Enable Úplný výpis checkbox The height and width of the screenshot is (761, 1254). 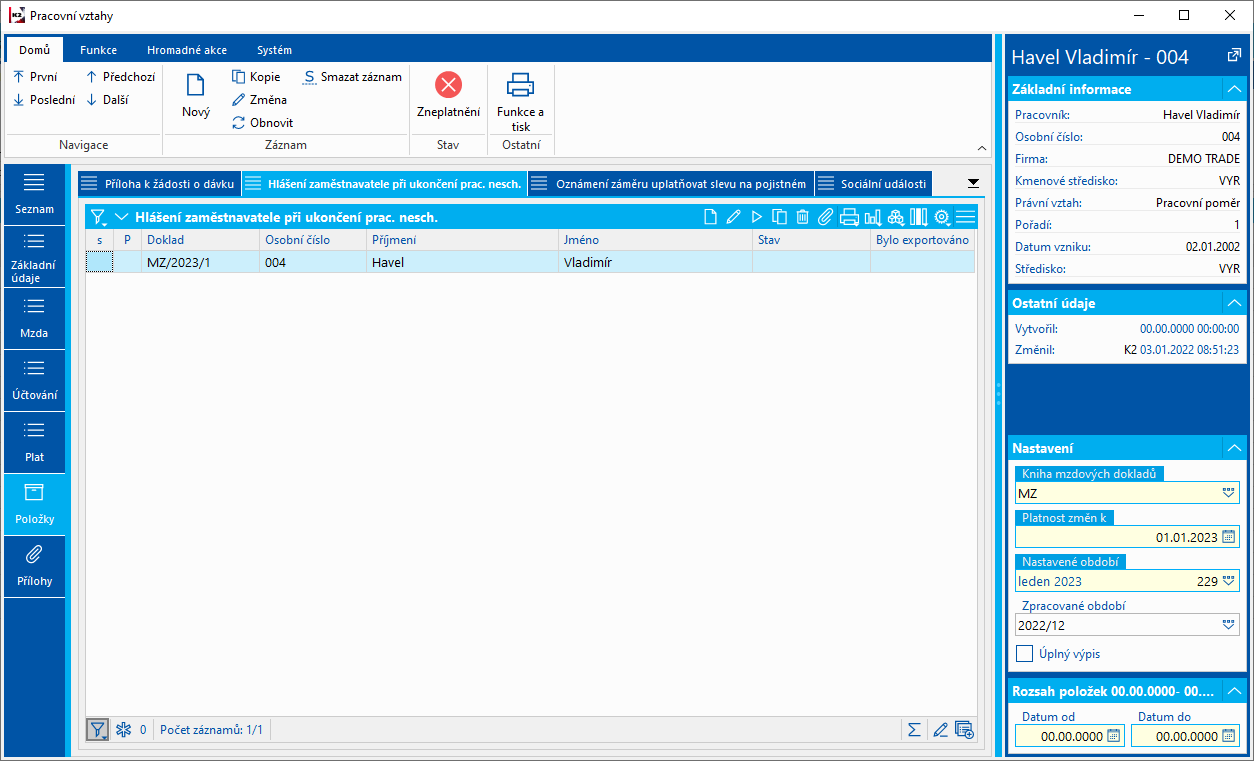pyautogui.click(x=1024, y=654)
